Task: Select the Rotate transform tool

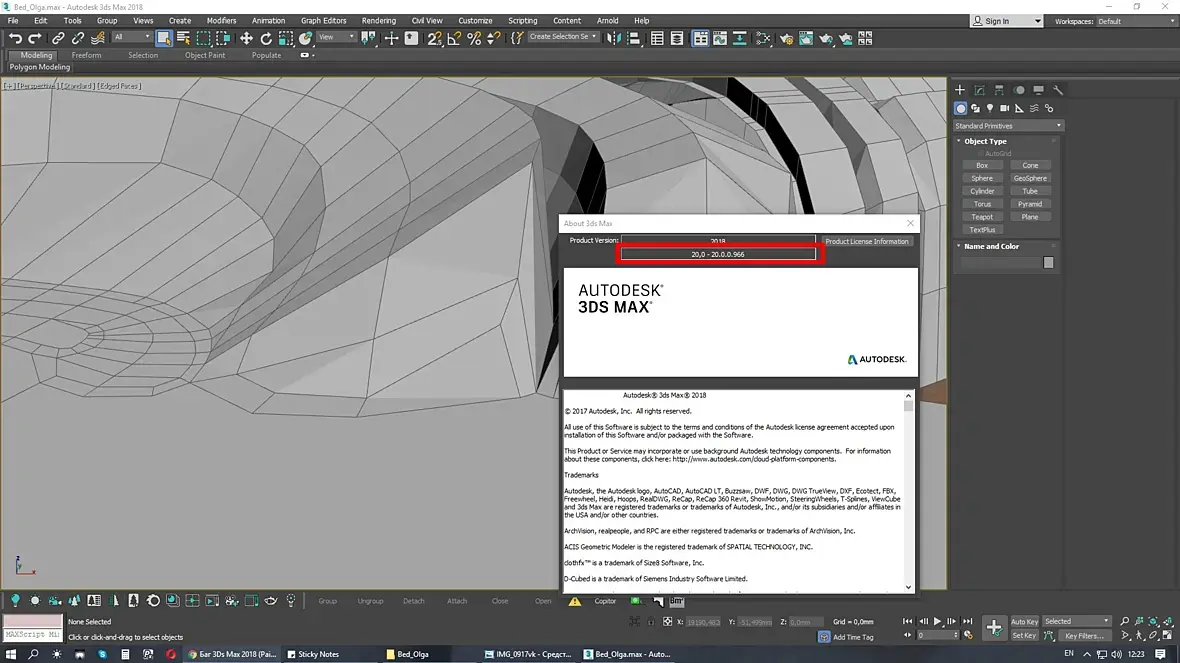Action: click(x=266, y=38)
